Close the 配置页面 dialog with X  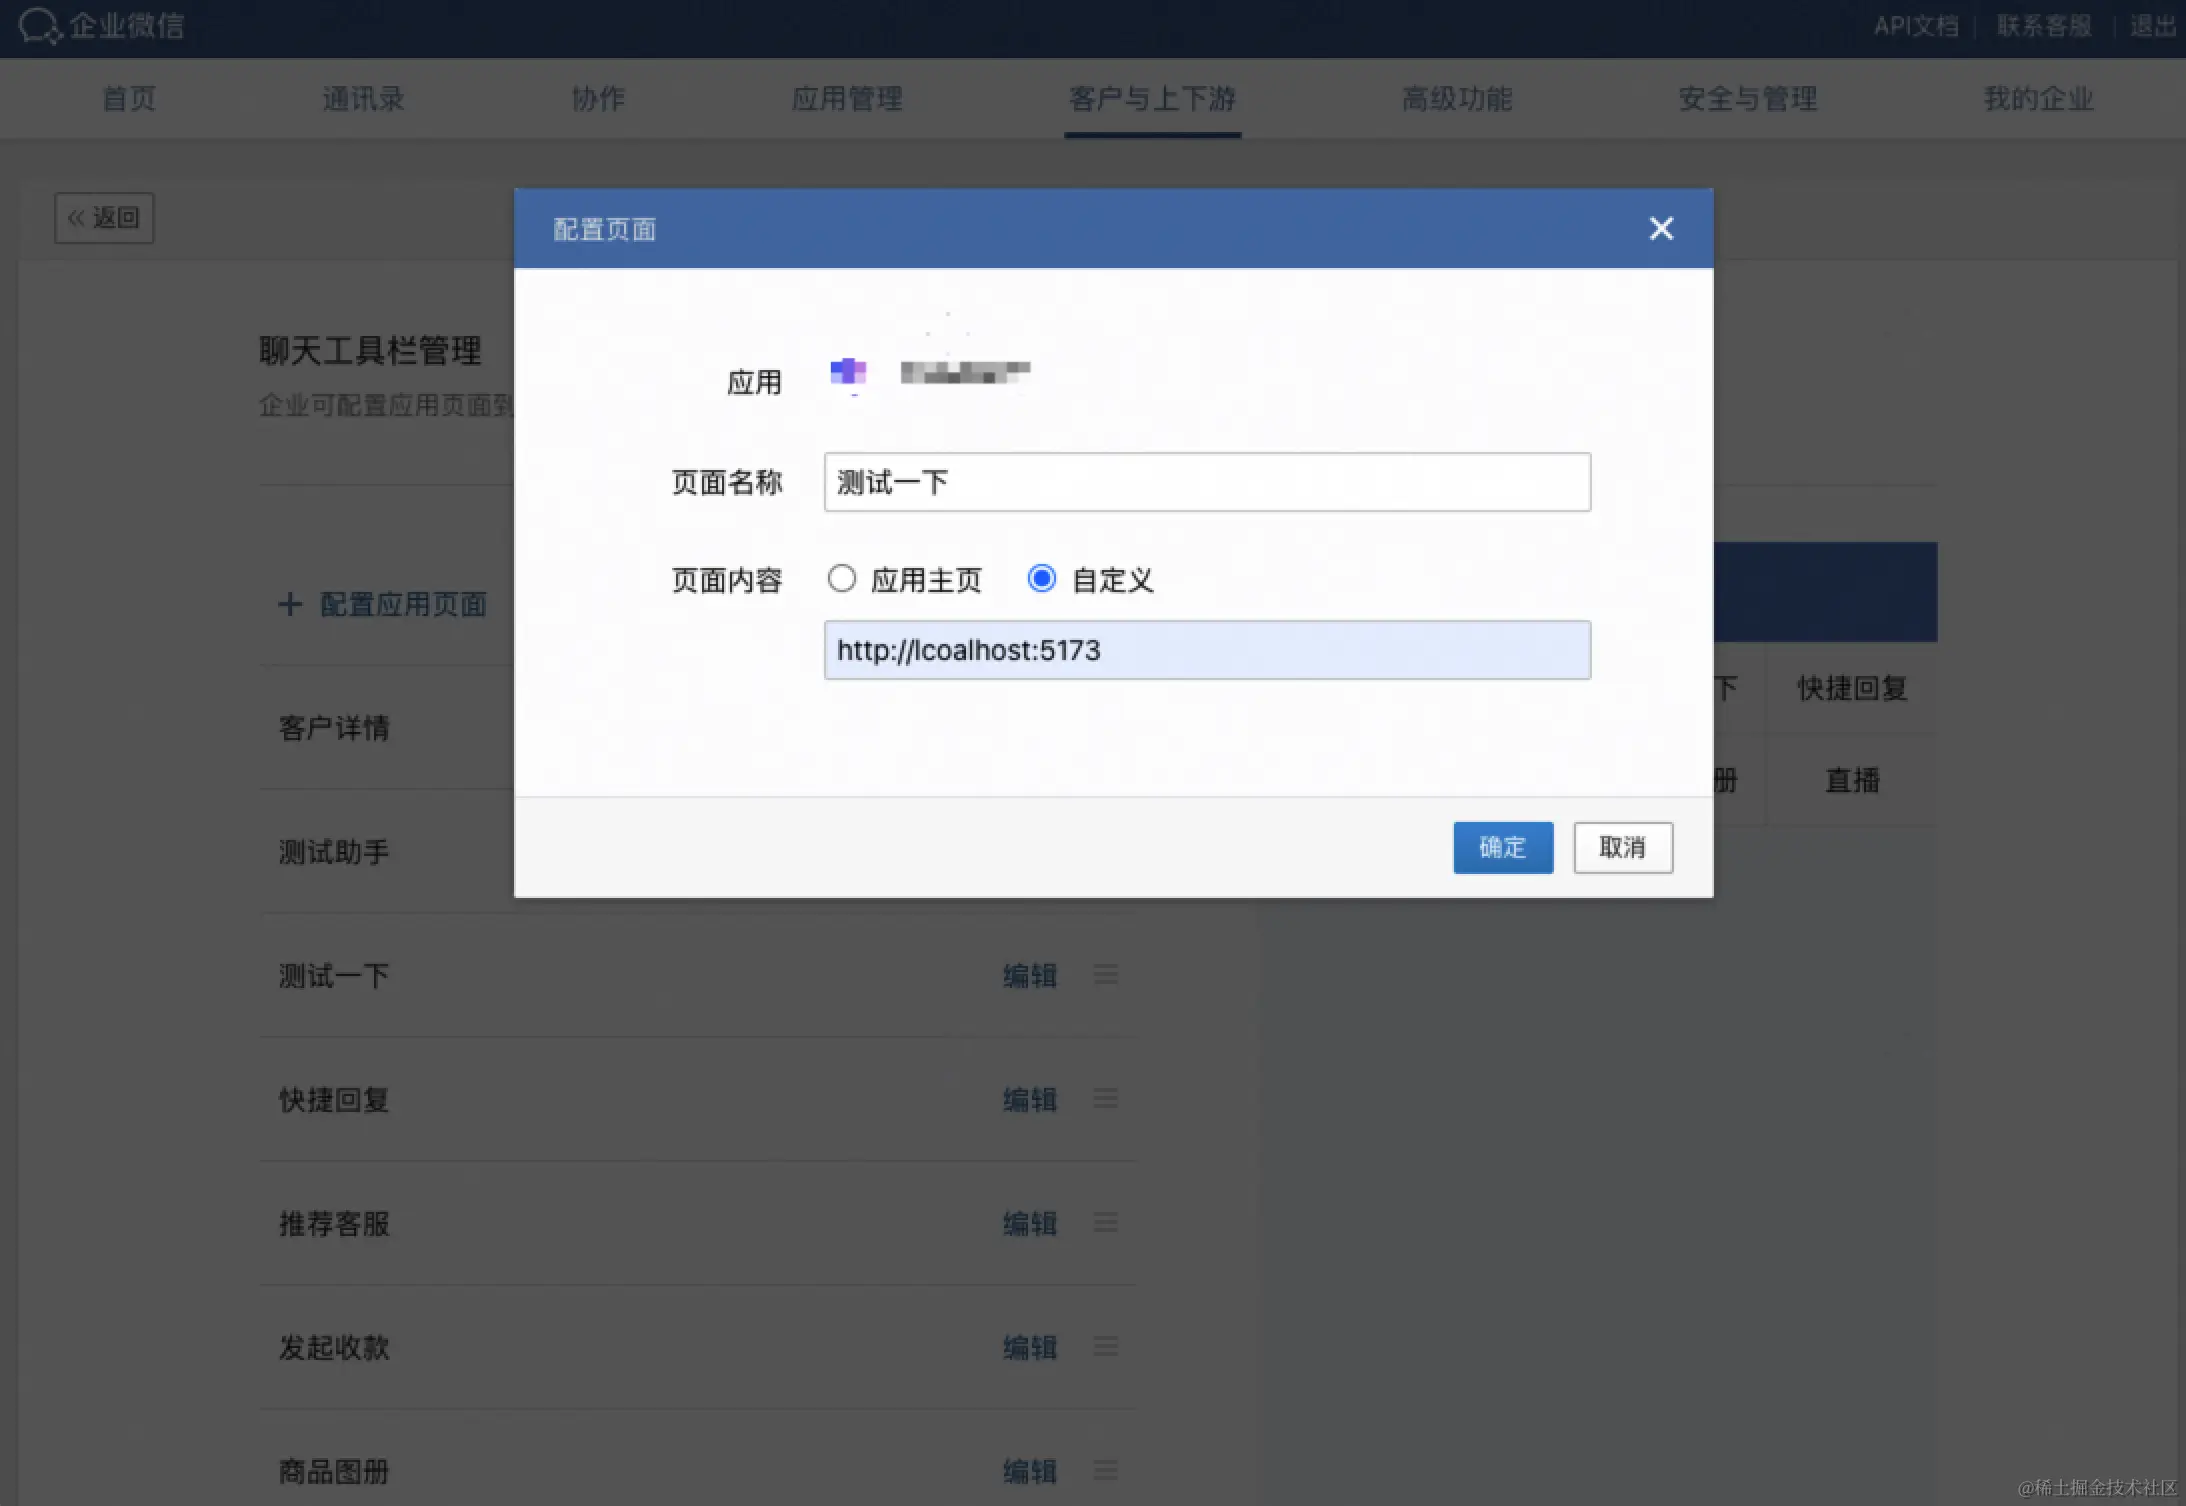[1661, 229]
